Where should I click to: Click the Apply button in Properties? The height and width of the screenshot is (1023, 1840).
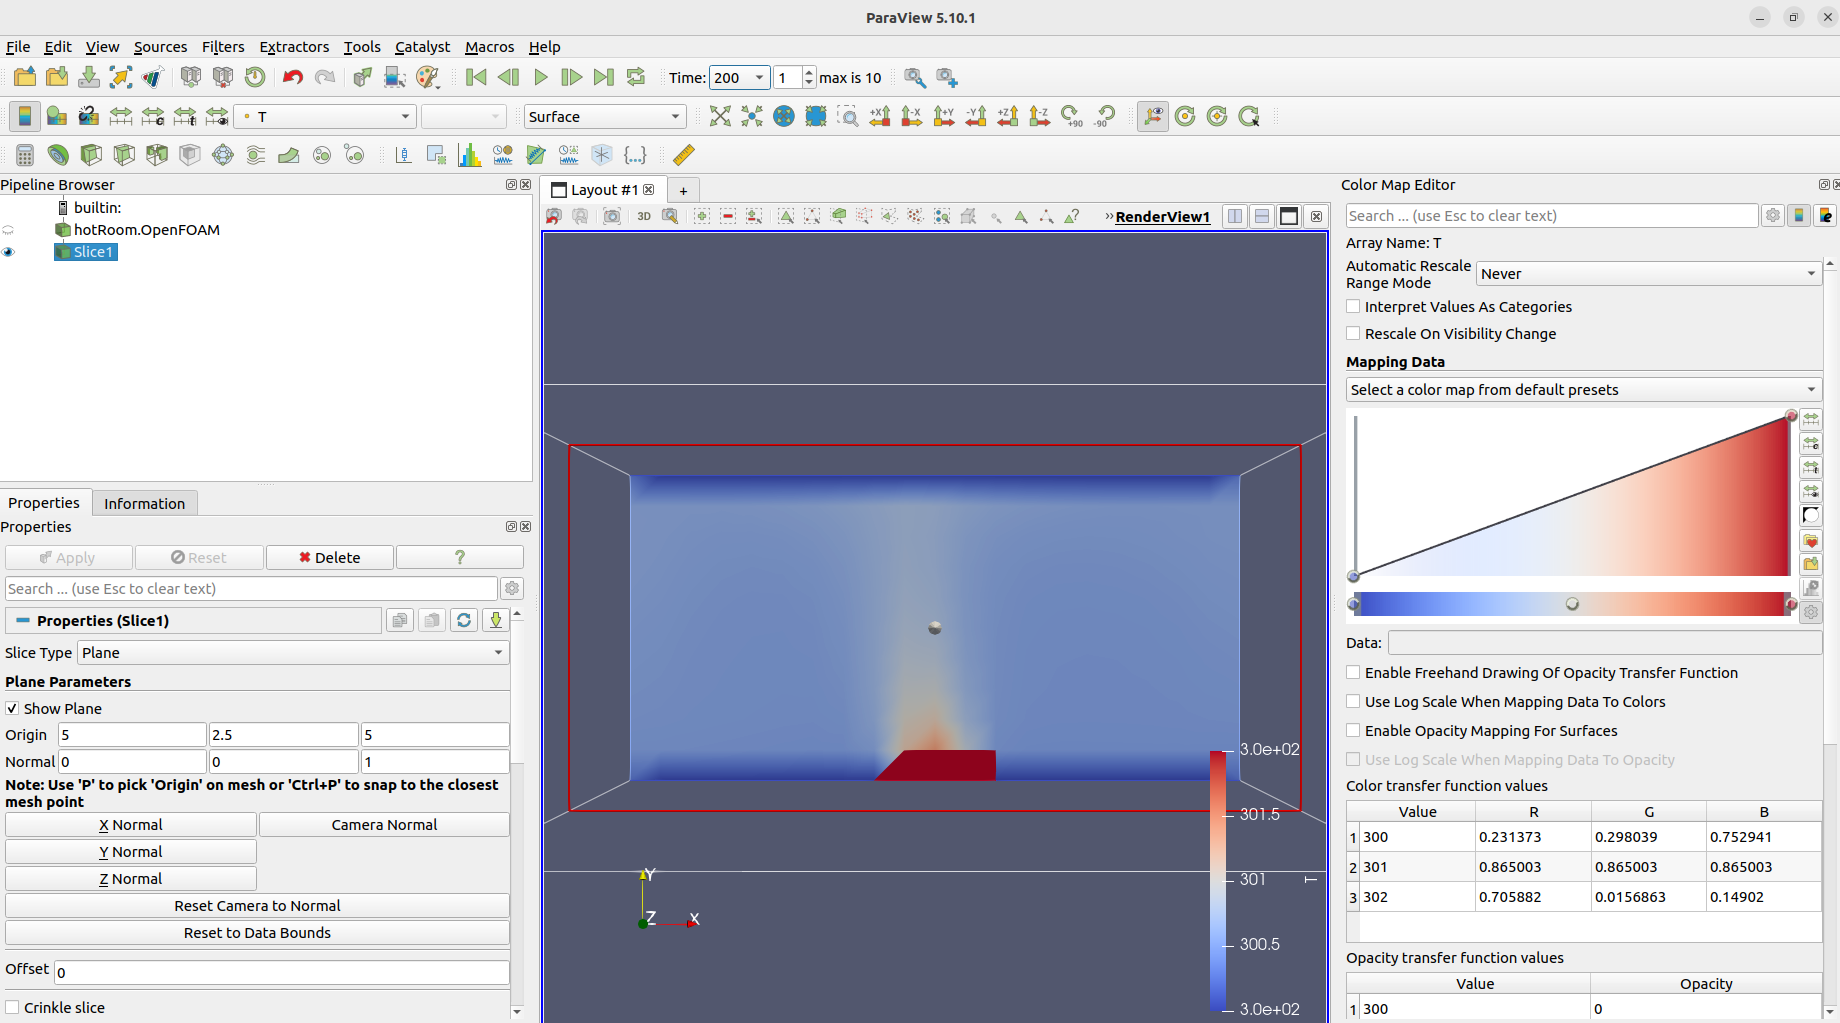(x=68, y=557)
